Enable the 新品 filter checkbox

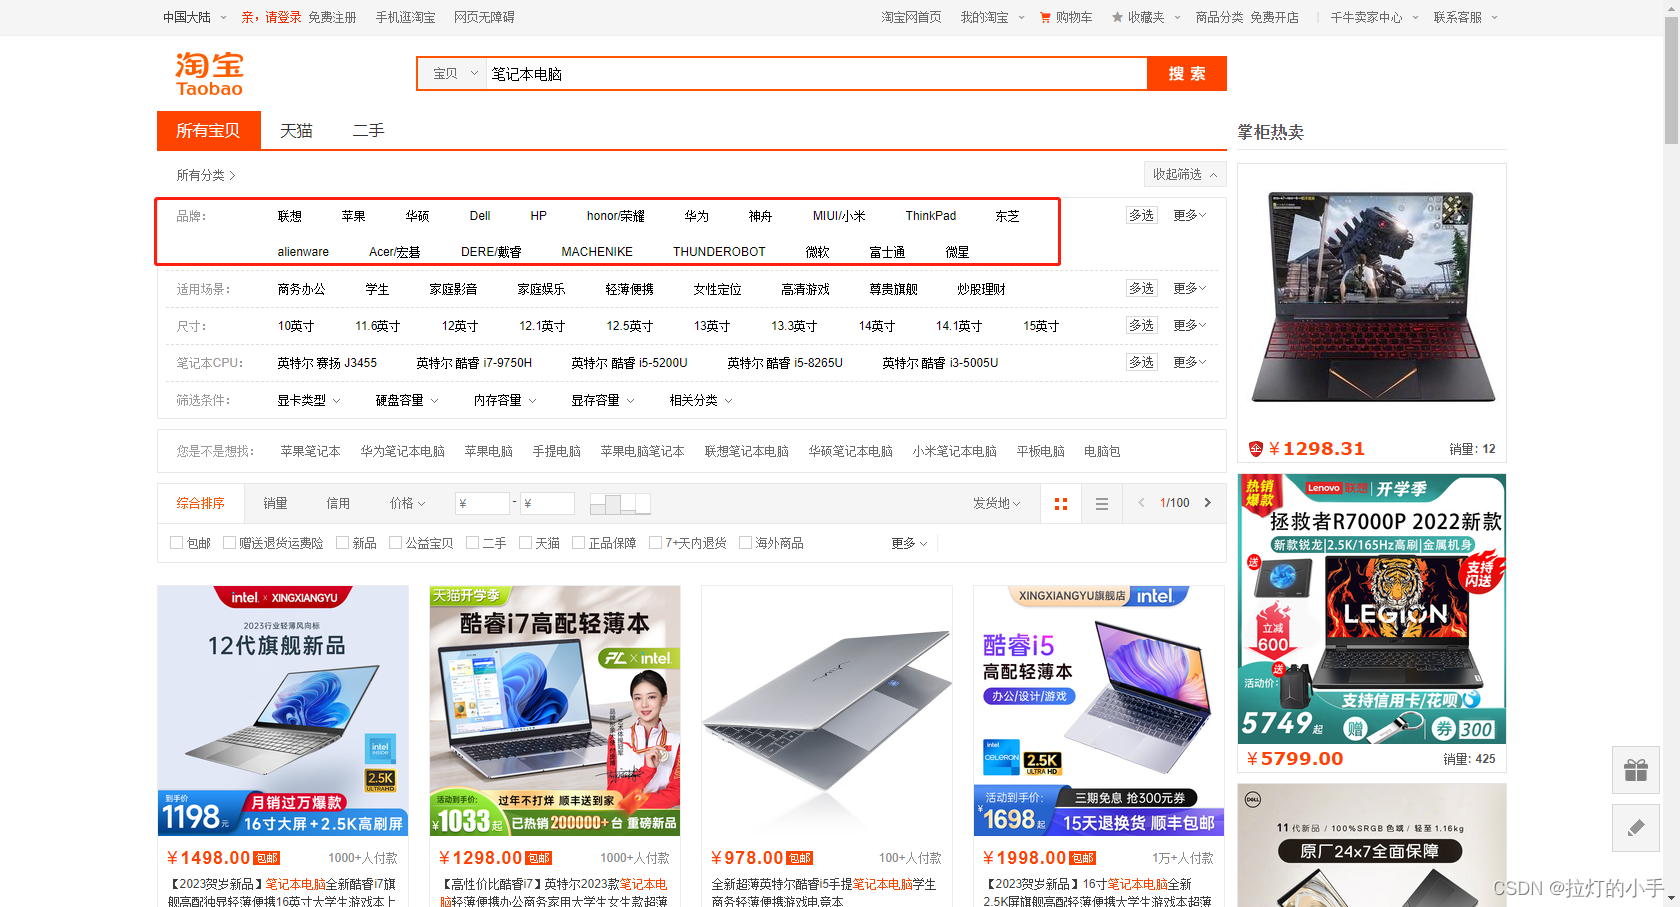pyautogui.click(x=343, y=543)
